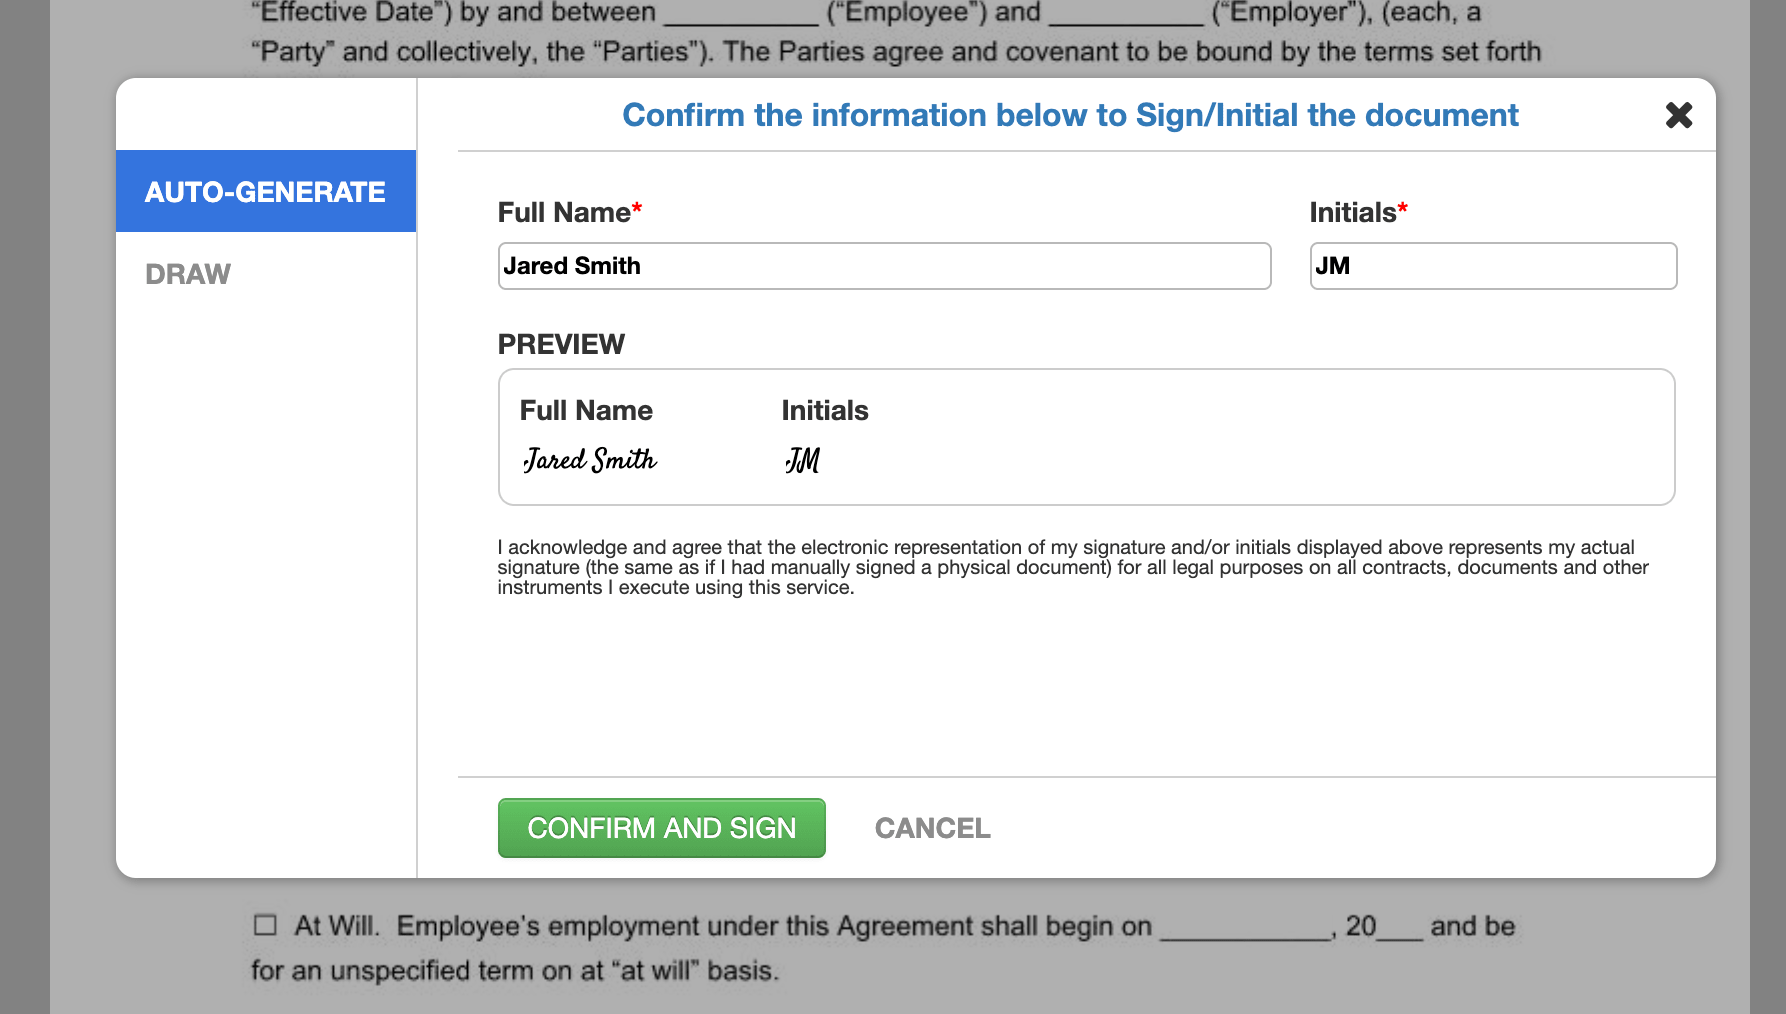Image resolution: width=1786 pixels, height=1014 pixels.
Task: Switch to the AUTO-GENERATE tab
Action: click(x=265, y=191)
